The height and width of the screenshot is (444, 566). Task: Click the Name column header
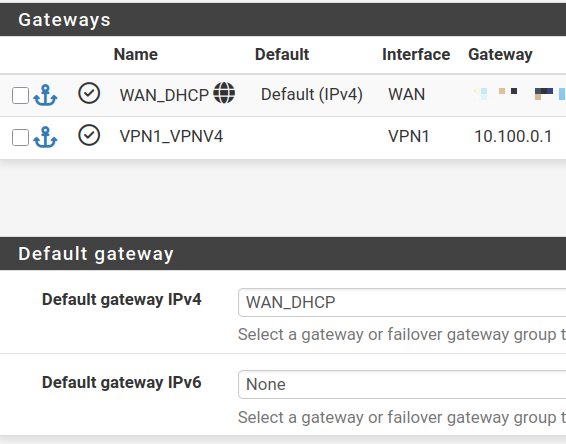(x=136, y=55)
